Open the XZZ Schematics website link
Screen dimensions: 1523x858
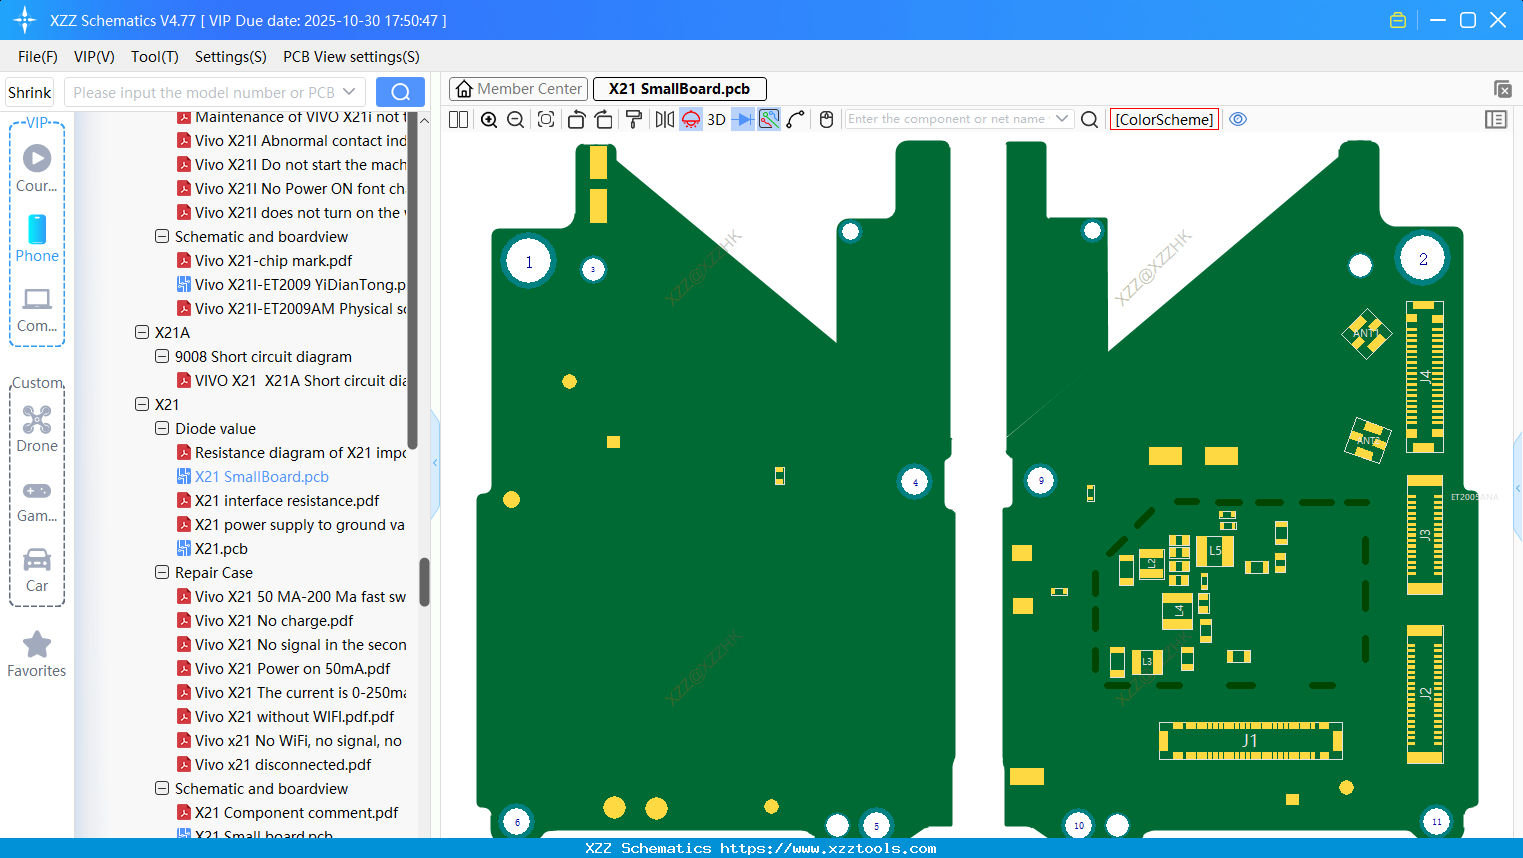[x=761, y=848]
